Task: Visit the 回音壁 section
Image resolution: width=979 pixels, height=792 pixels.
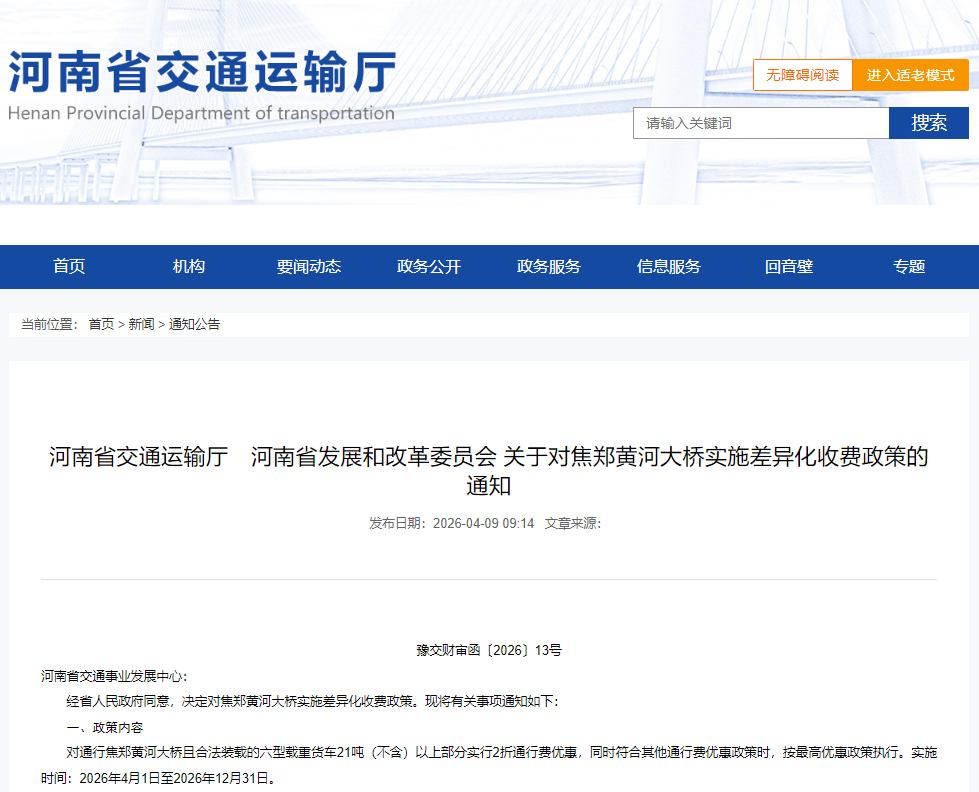Action: click(x=790, y=267)
